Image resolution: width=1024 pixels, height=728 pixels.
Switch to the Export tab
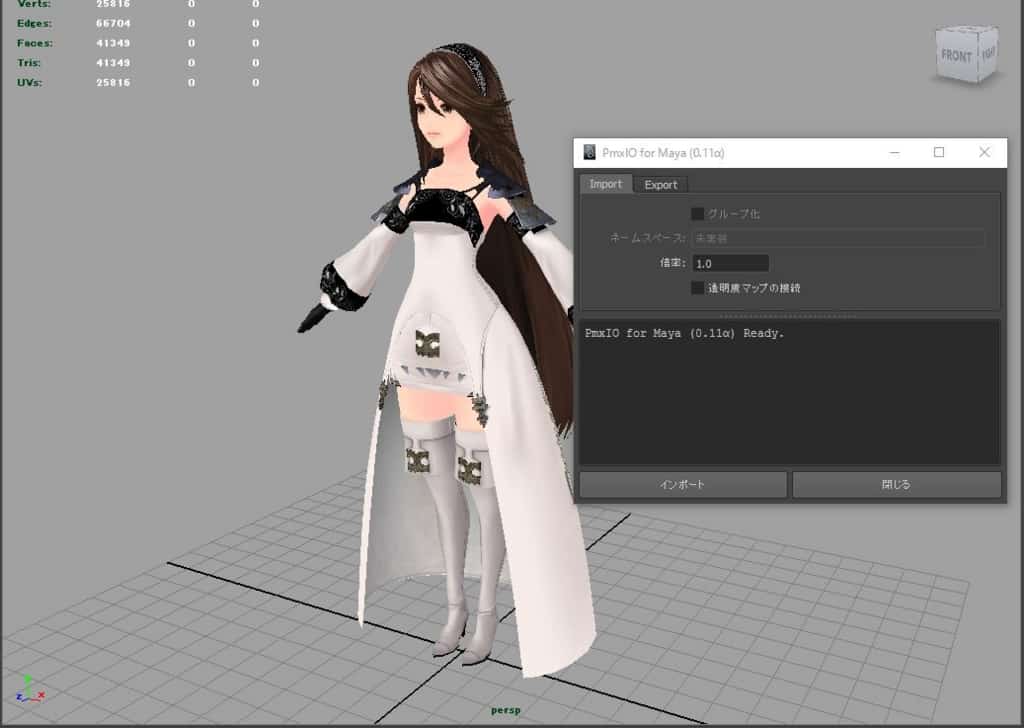pos(660,185)
